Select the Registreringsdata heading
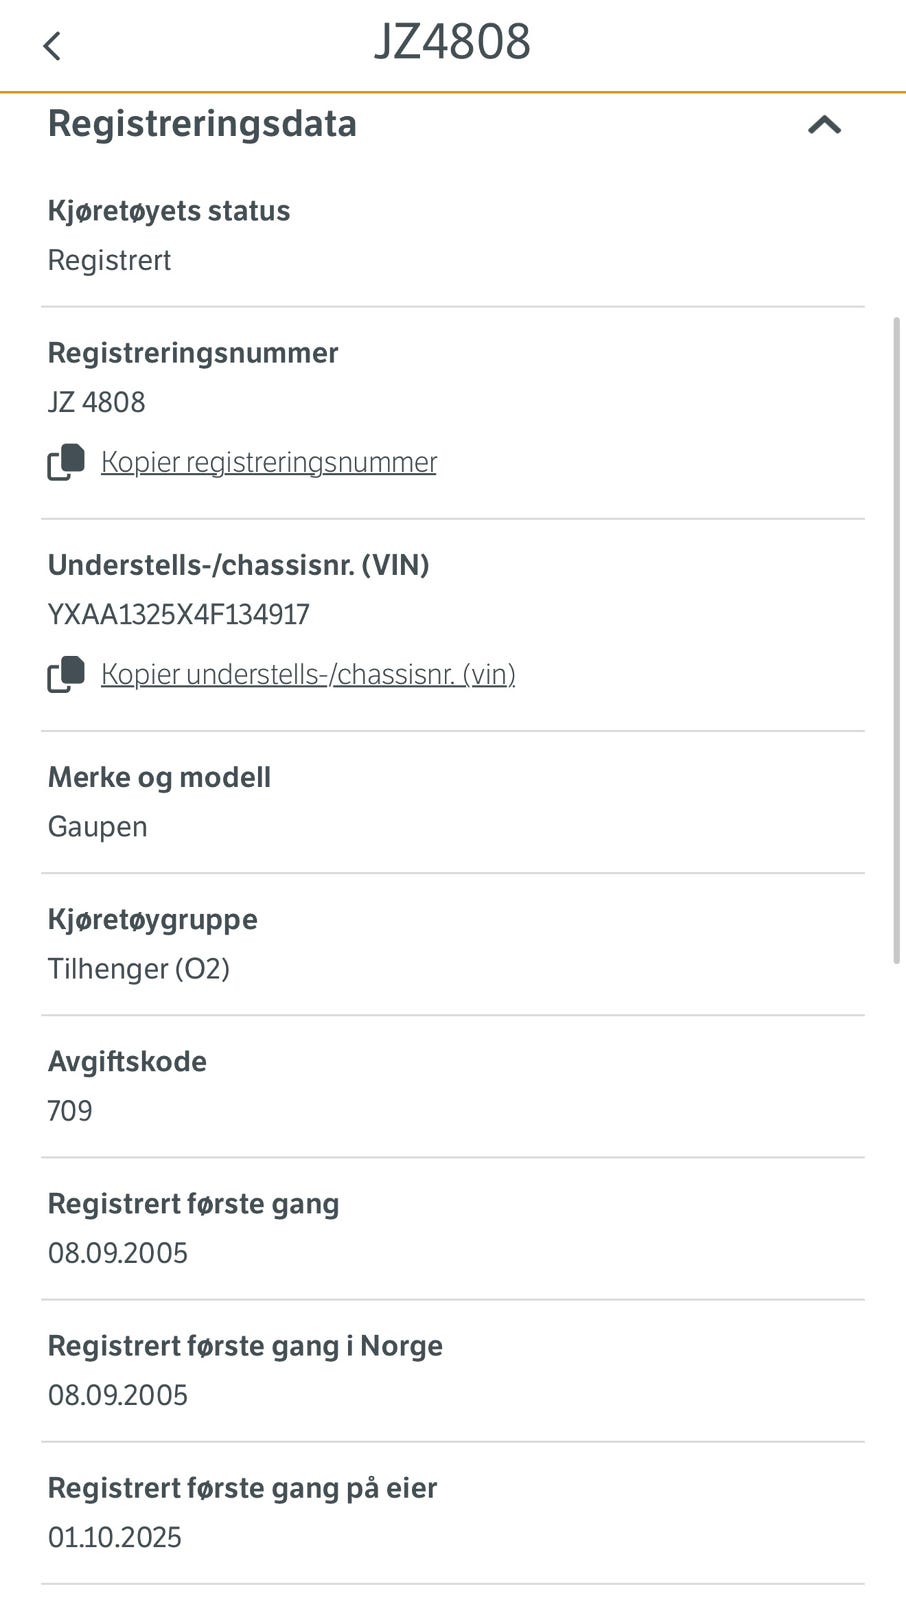 [202, 124]
